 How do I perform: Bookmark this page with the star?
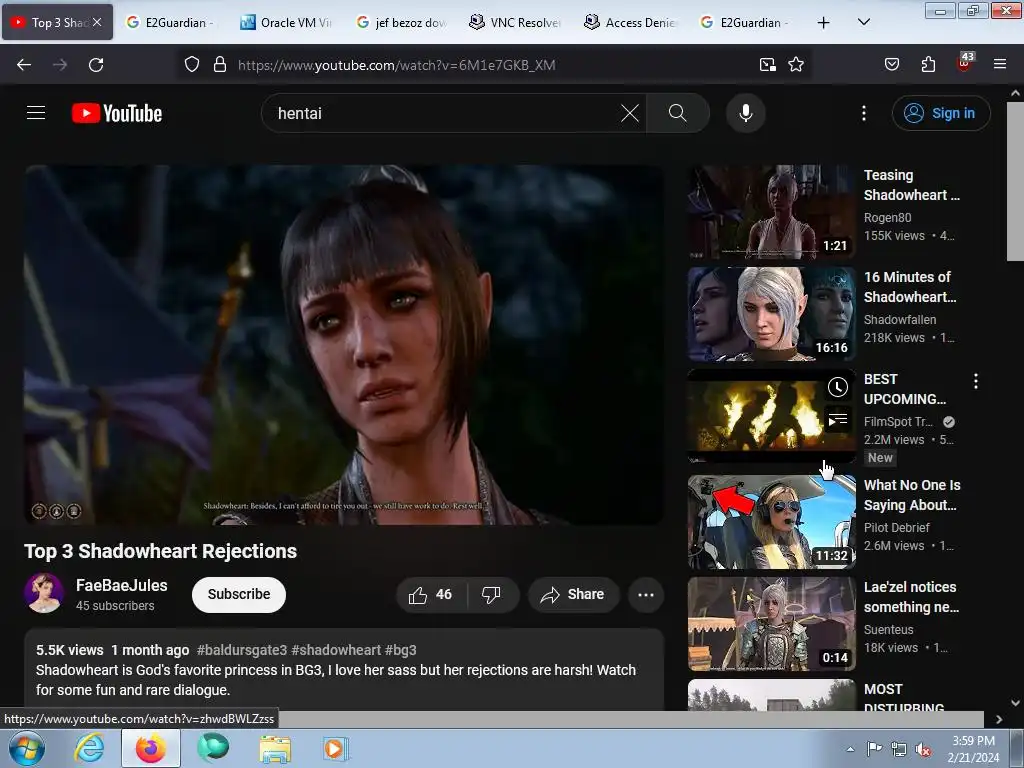[x=795, y=65]
